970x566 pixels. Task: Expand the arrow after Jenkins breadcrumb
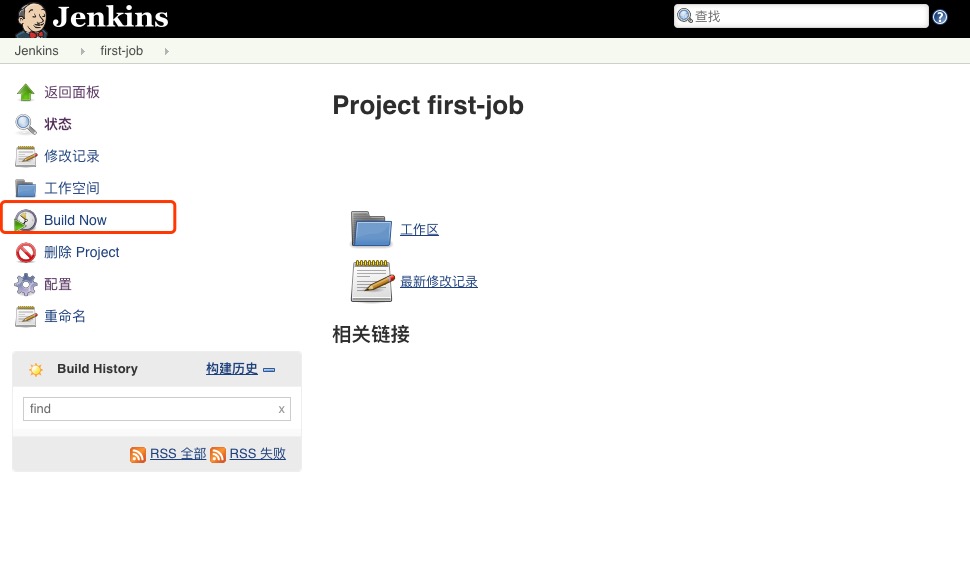point(82,51)
